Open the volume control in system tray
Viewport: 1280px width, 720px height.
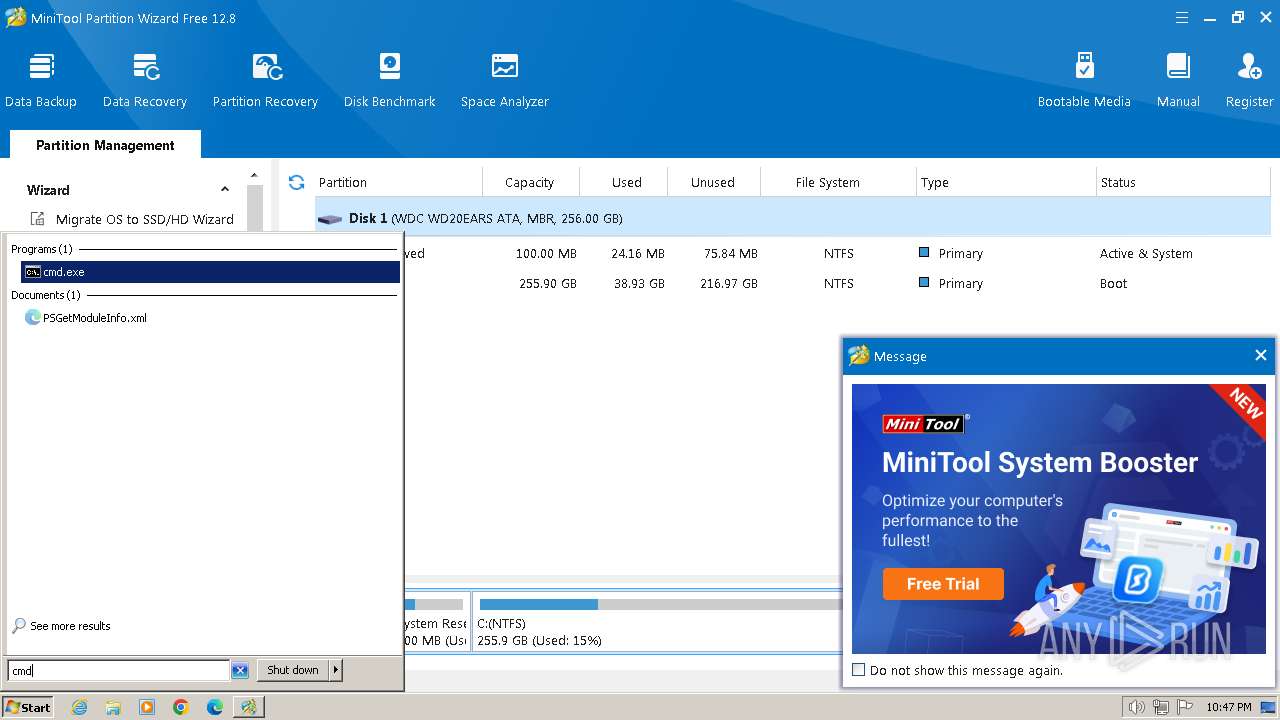(1136, 707)
